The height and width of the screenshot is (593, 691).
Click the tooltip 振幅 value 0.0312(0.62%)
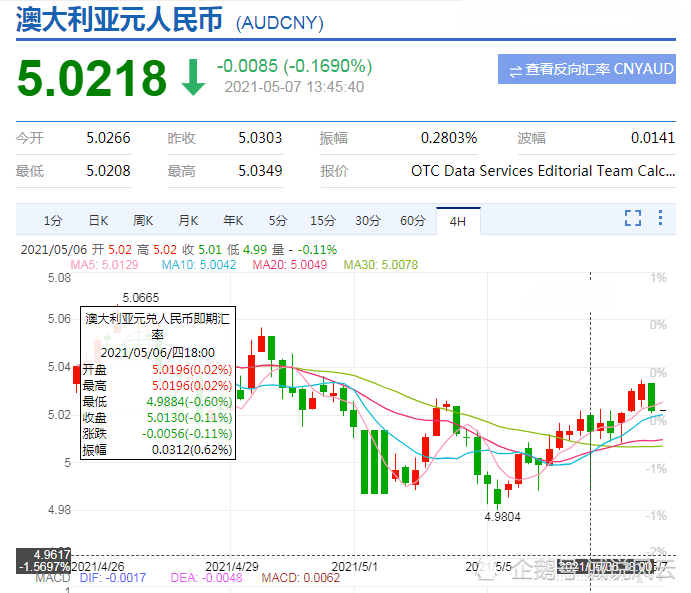point(192,450)
